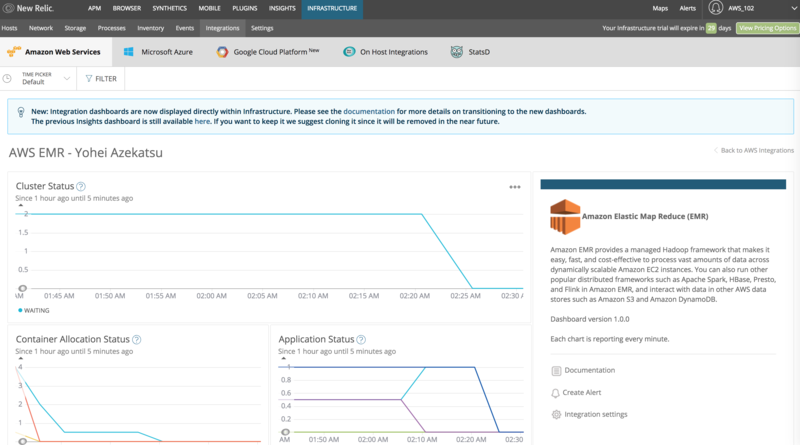Open the Documentation link in sidebar
This screenshot has height=445, width=800.
click(x=589, y=370)
